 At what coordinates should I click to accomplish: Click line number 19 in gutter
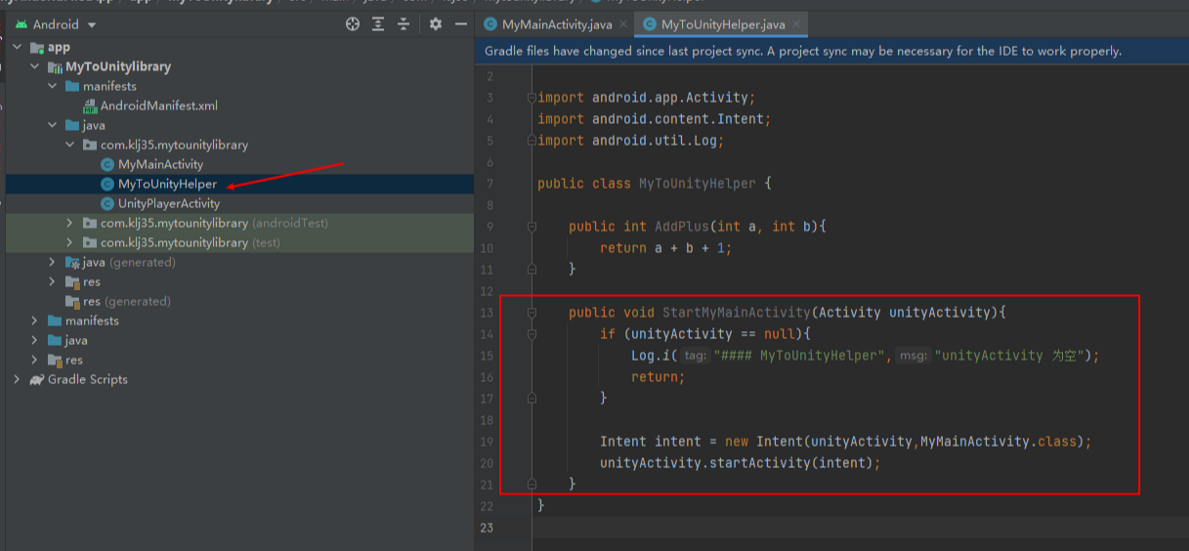click(x=488, y=441)
